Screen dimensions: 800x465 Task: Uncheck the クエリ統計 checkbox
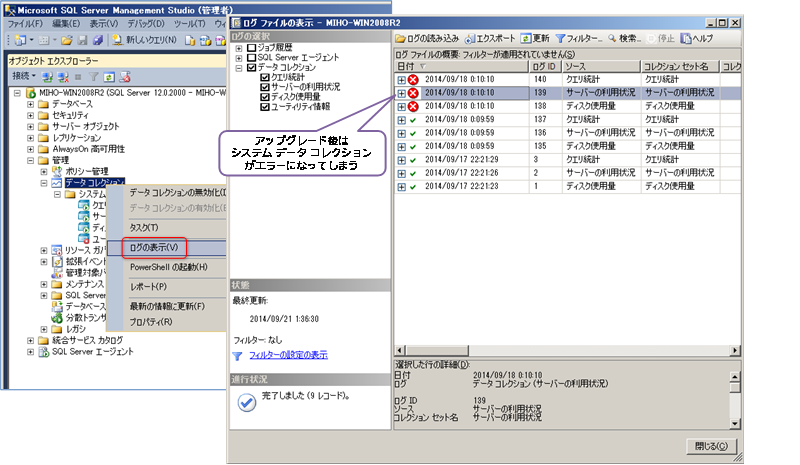(265, 78)
